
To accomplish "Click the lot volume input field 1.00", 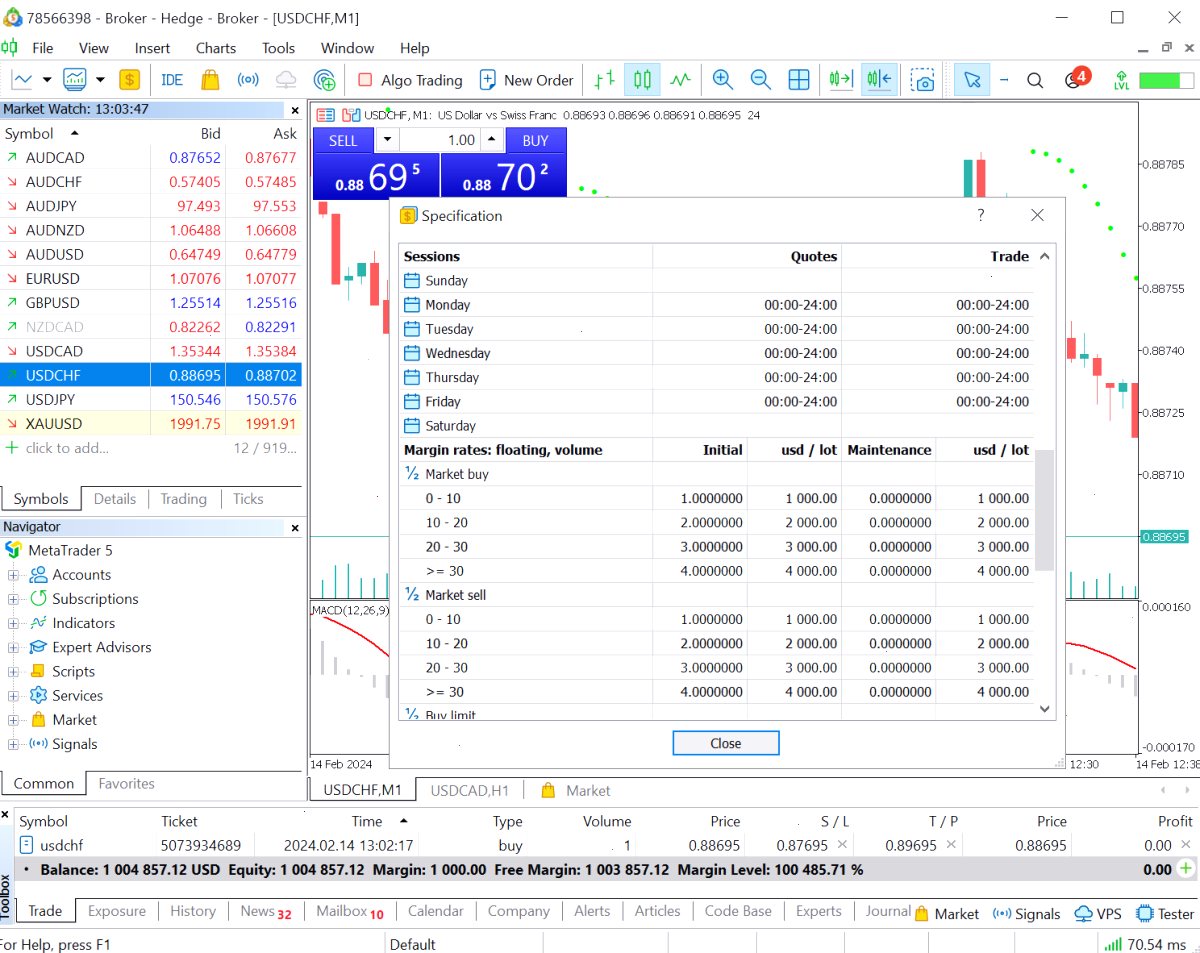I will pyautogui.click(x=441, y=140).
